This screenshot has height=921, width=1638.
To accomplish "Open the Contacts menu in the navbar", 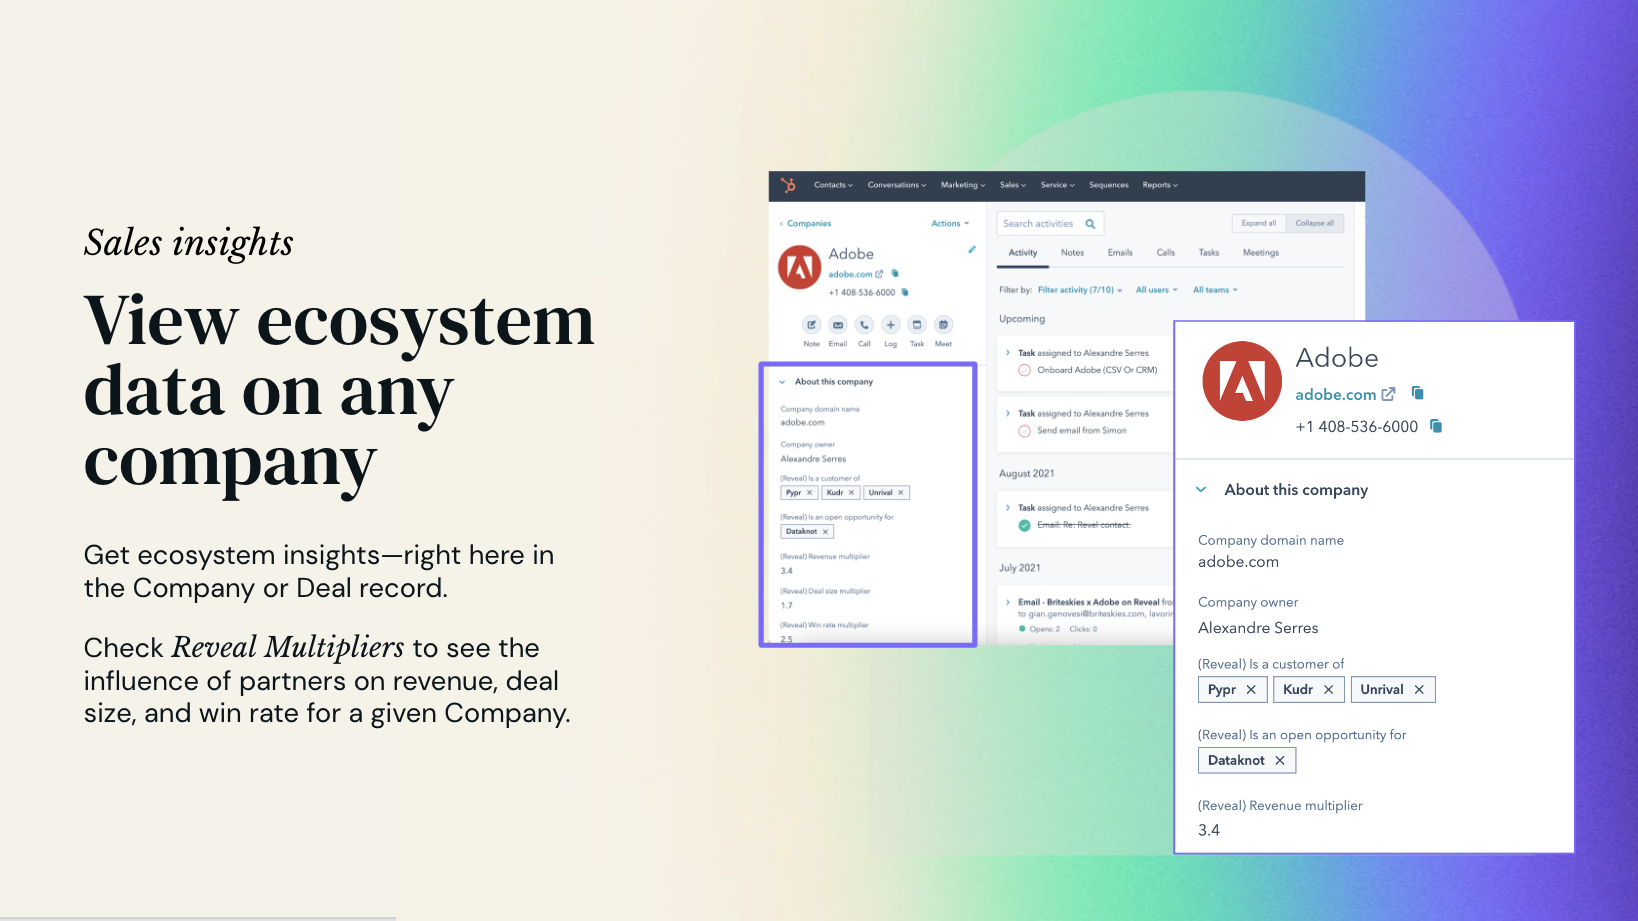I will 833,185.
